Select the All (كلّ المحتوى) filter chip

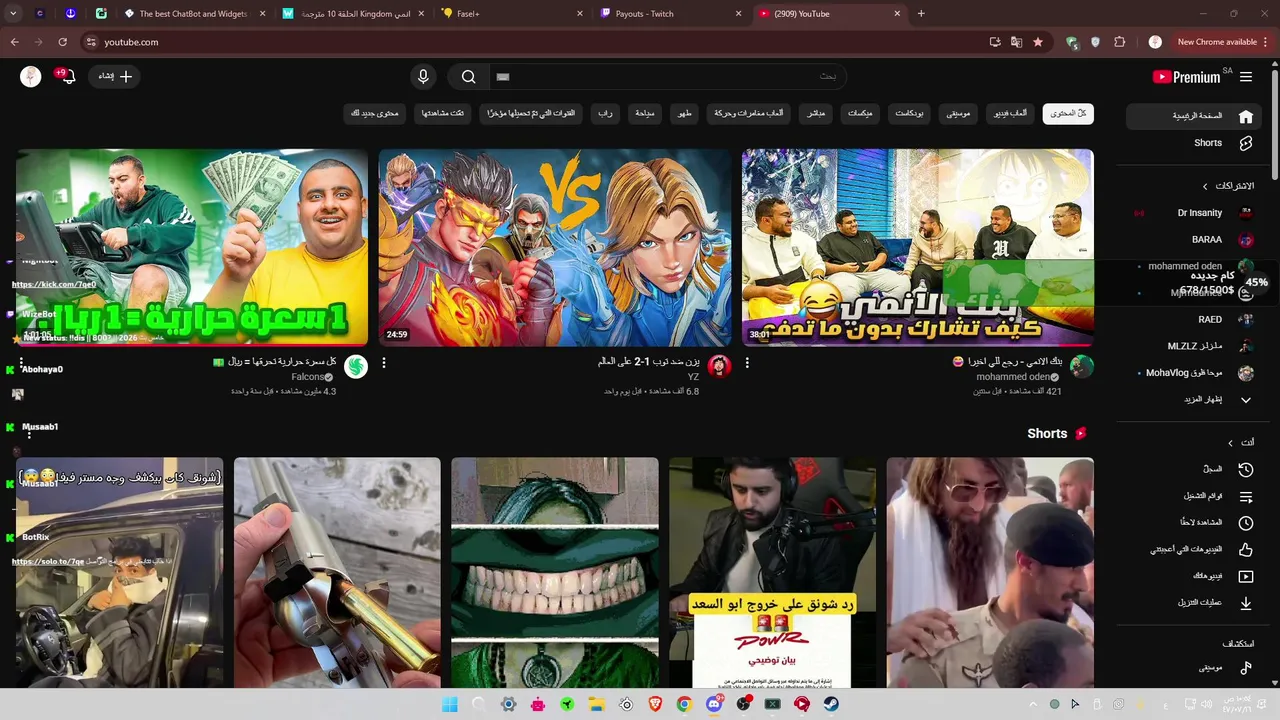1068,113
